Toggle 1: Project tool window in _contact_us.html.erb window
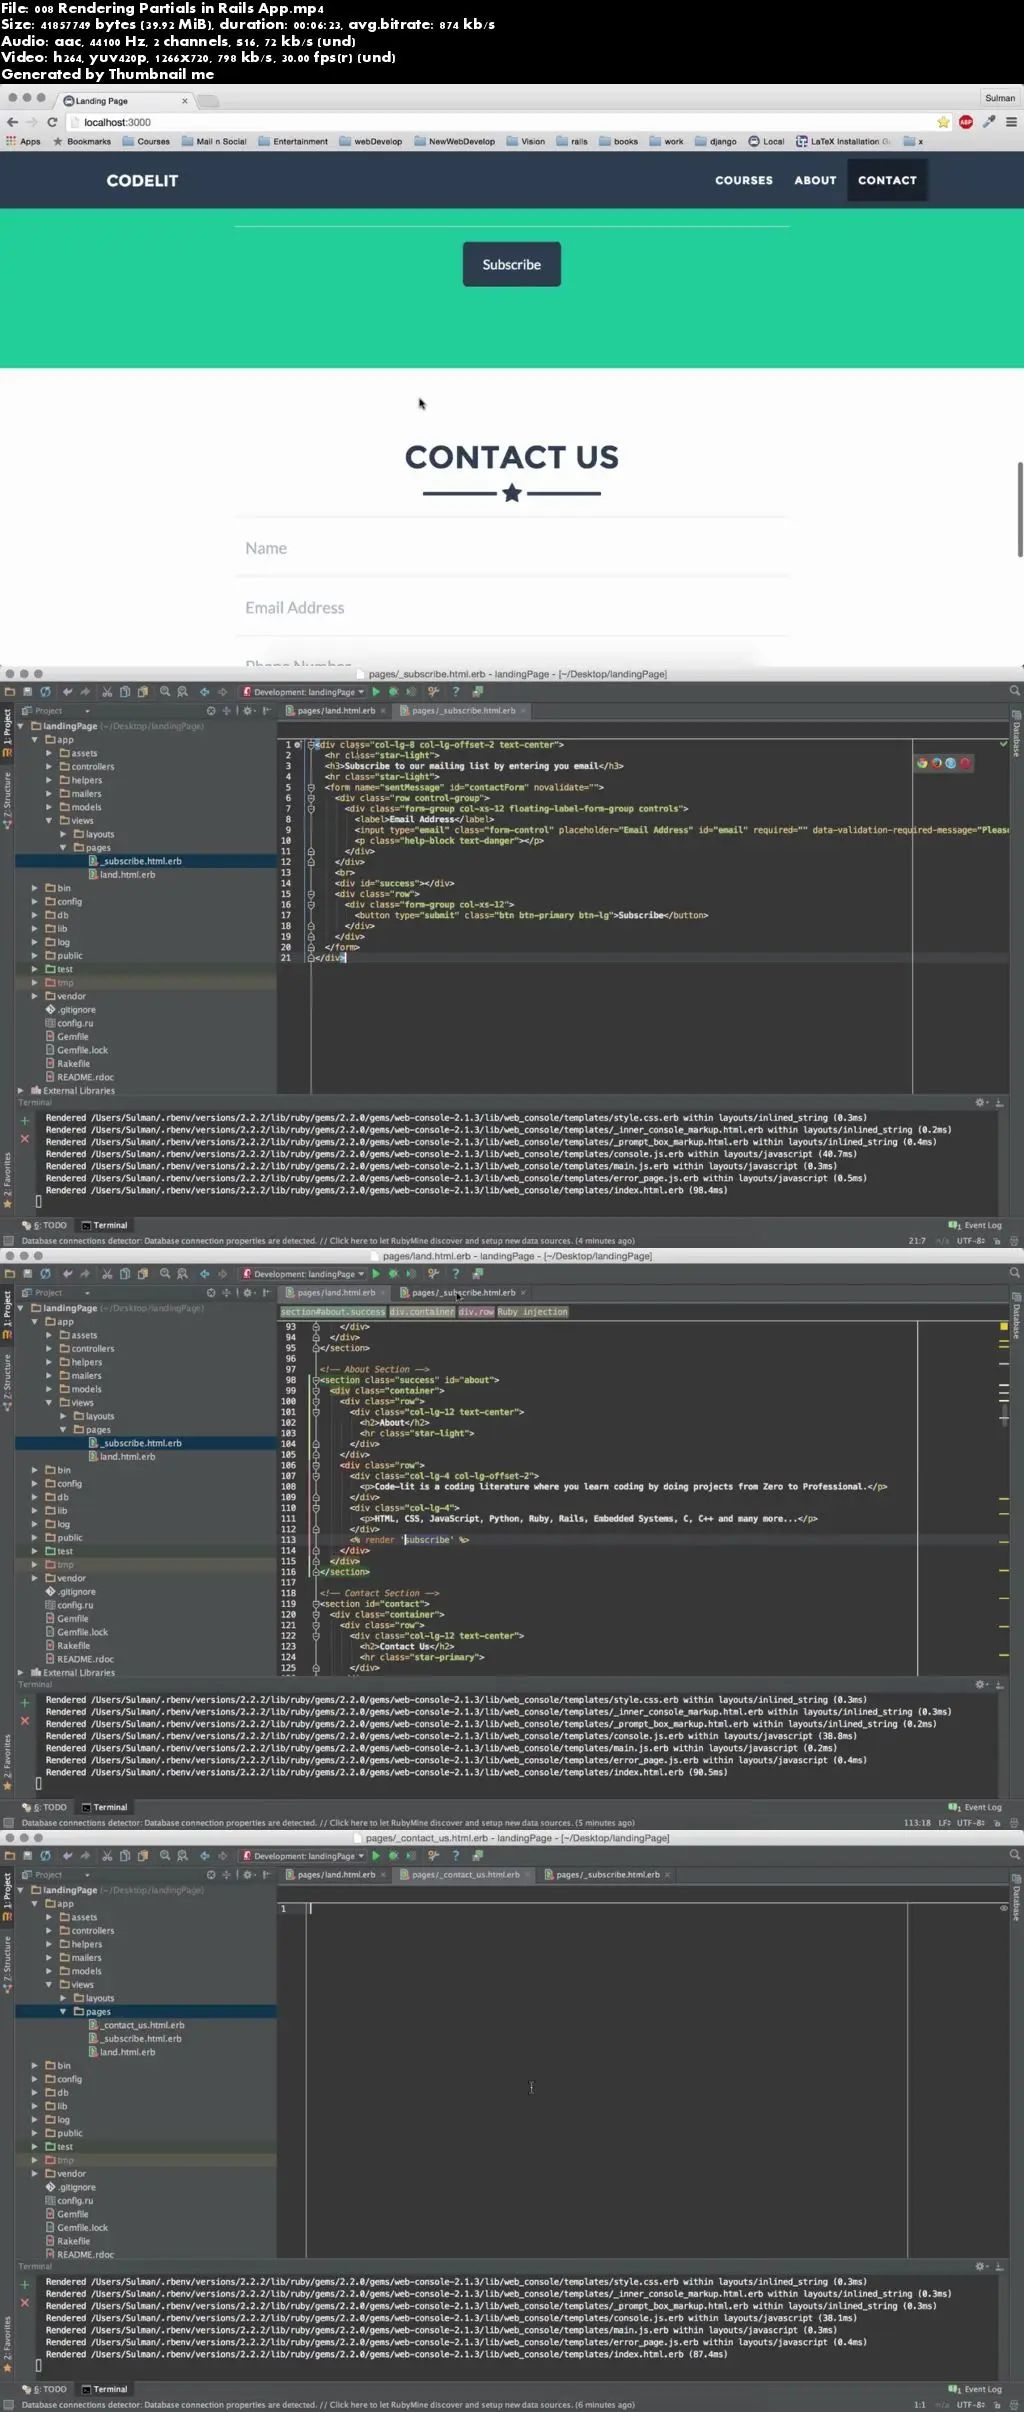This screenshot has height=2412, width=1024. [7, 1897]
